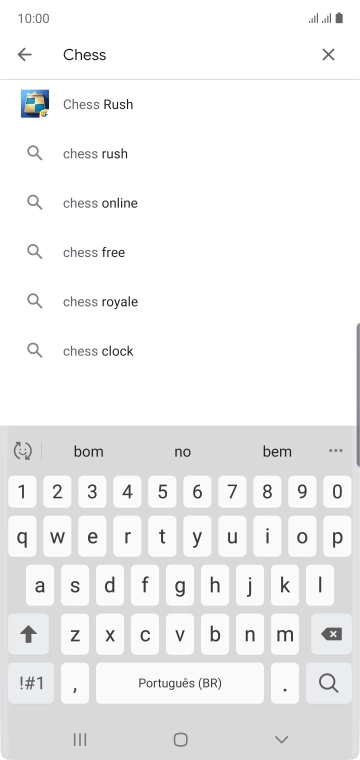Select the 'chess royale' suggestion

point(180,301)
